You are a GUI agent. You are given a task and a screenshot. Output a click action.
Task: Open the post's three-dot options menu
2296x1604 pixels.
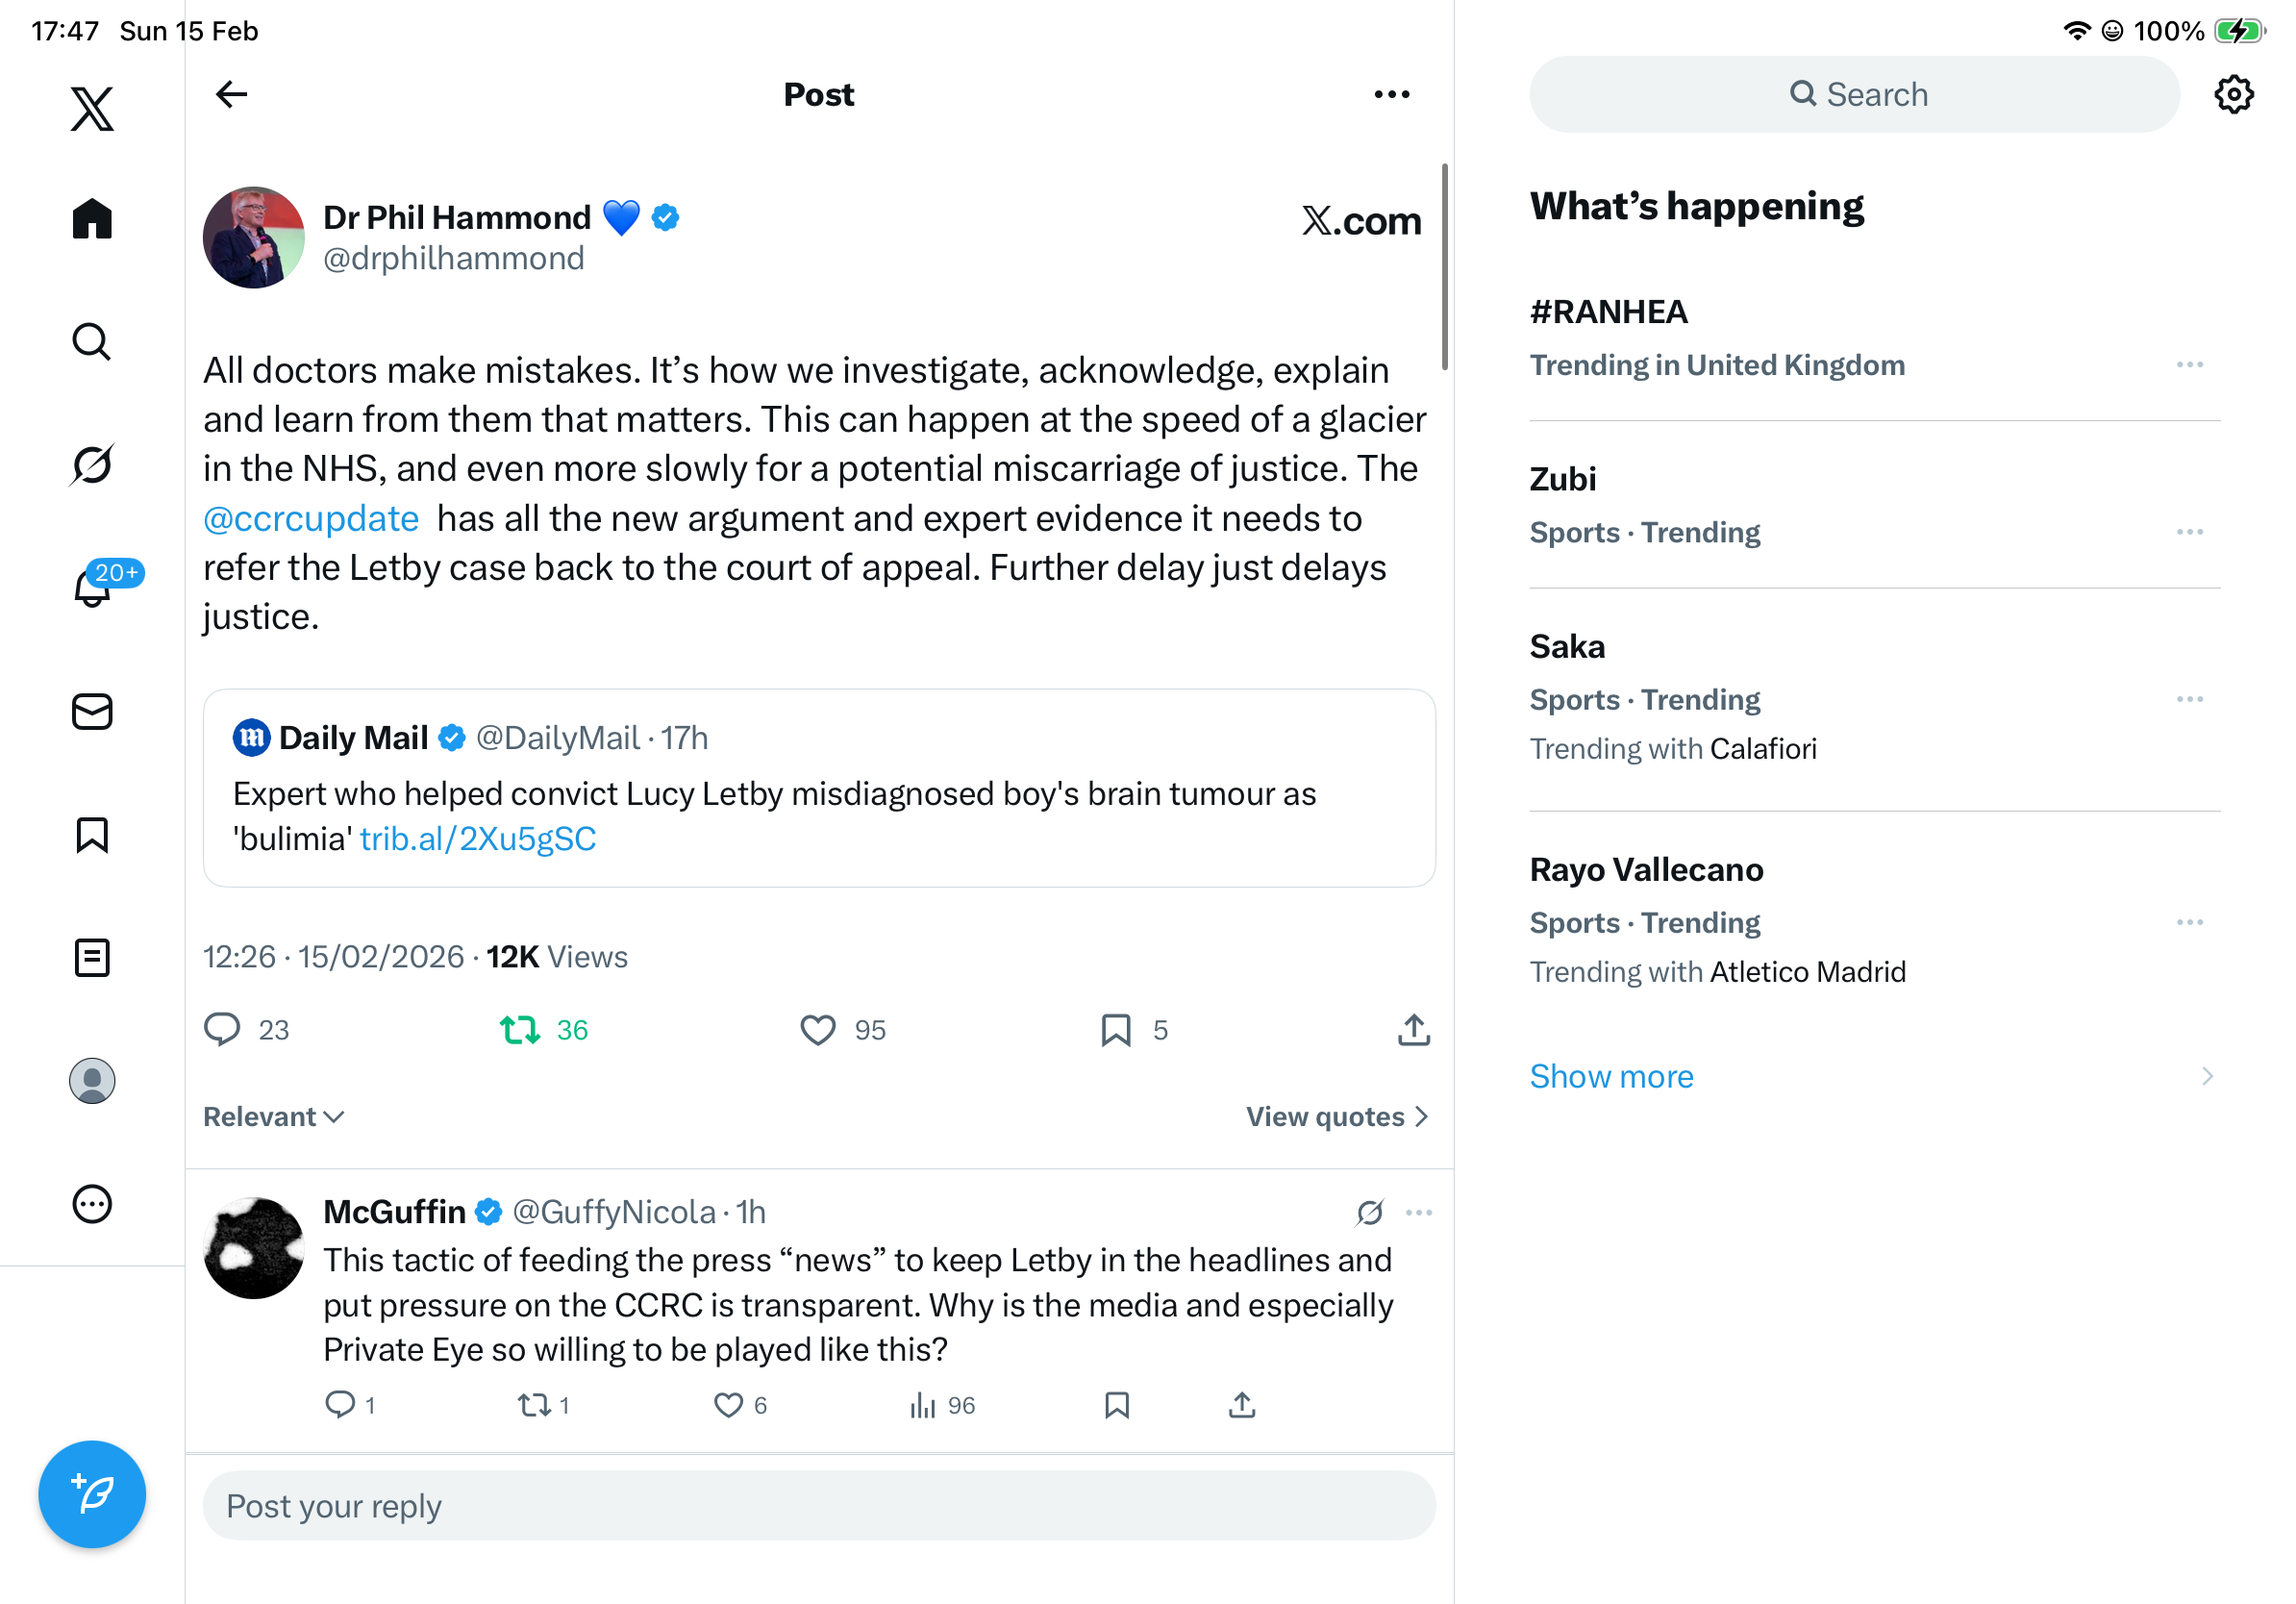(x=1391, y=95)
